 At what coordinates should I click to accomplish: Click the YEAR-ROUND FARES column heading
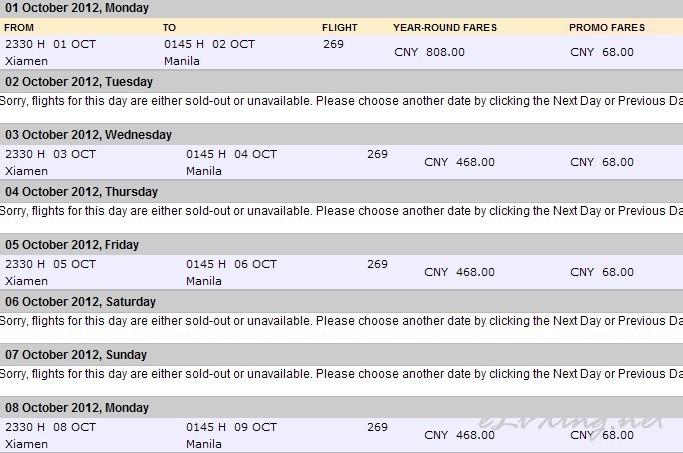point(445,27)
